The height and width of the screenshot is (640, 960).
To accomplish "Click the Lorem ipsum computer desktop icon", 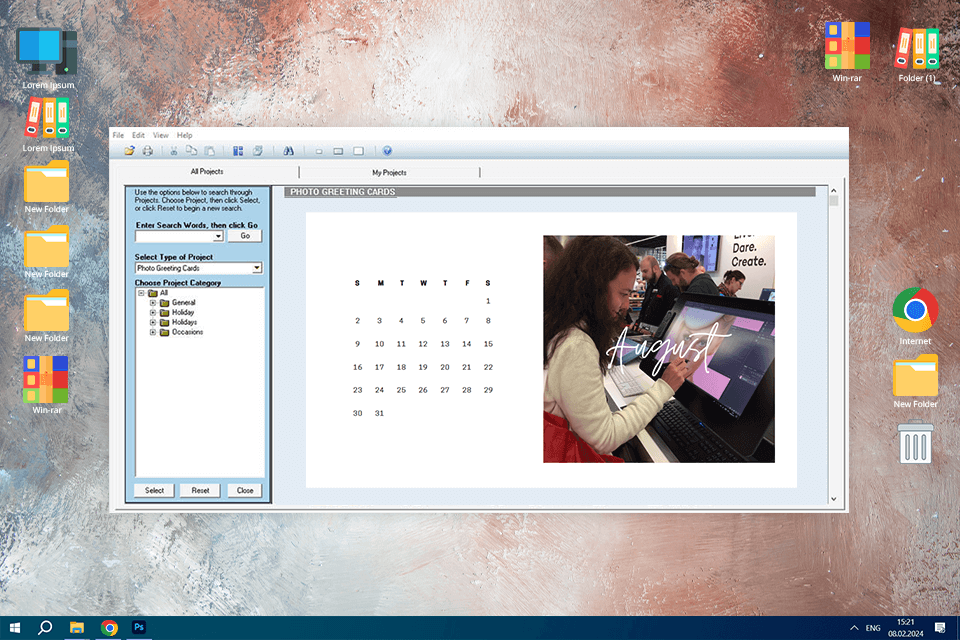I will (48, 59).
